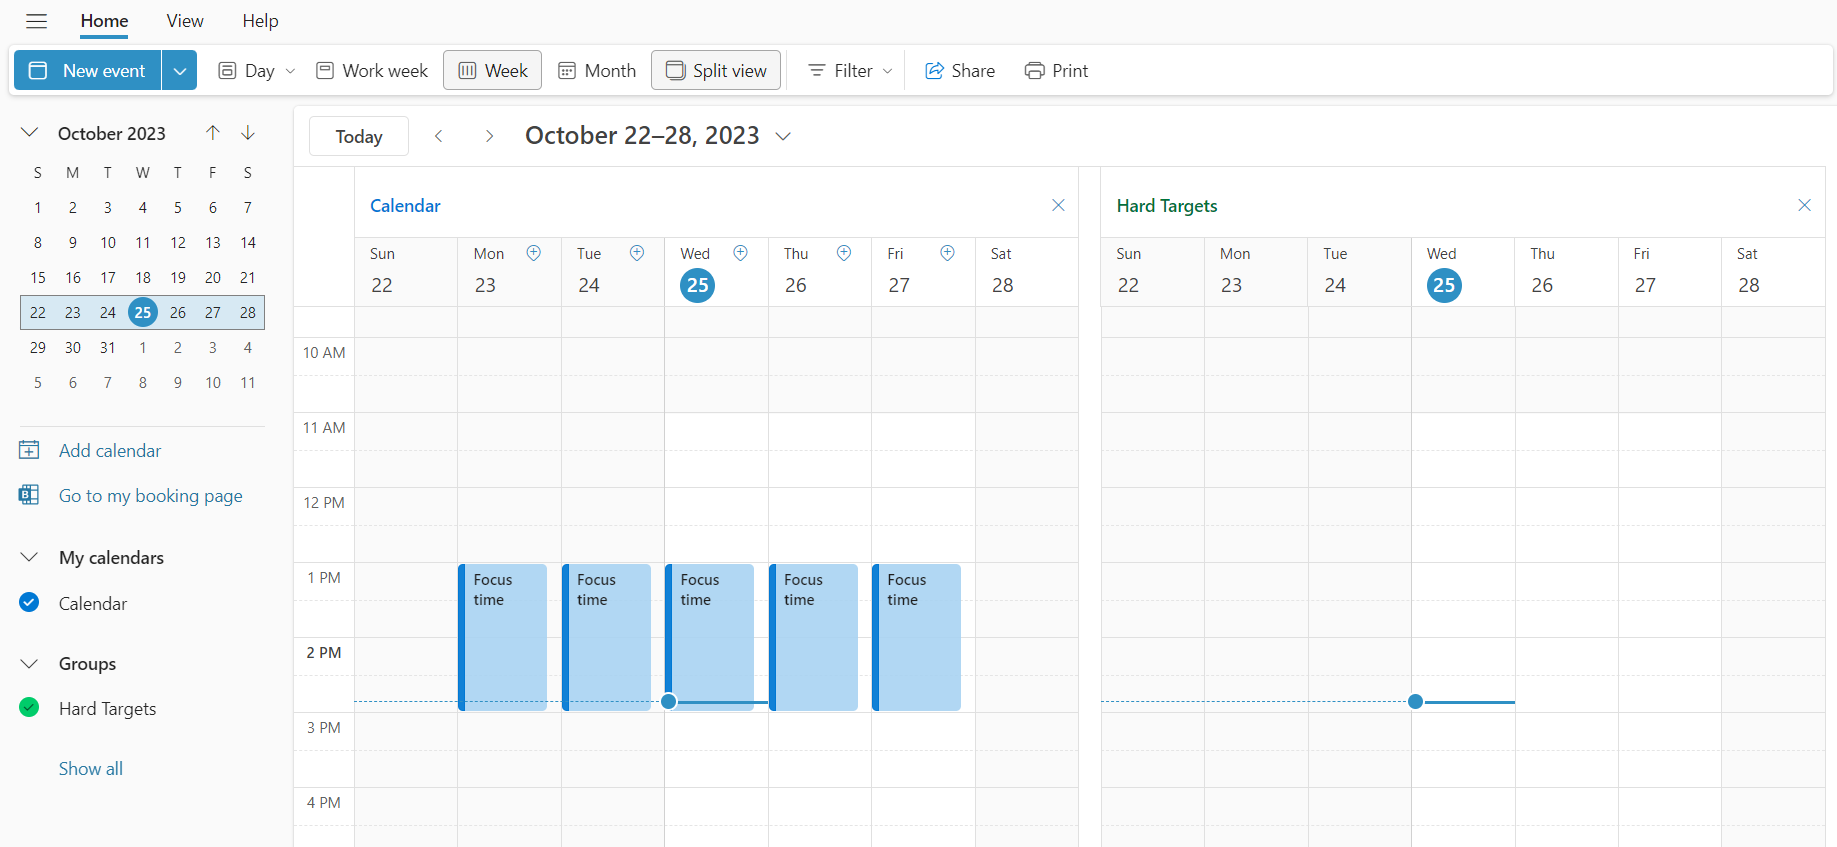Click the Share calendar icon
Image resolution: width=1837 pixels, height=847 pixels.
coord(934,71)
